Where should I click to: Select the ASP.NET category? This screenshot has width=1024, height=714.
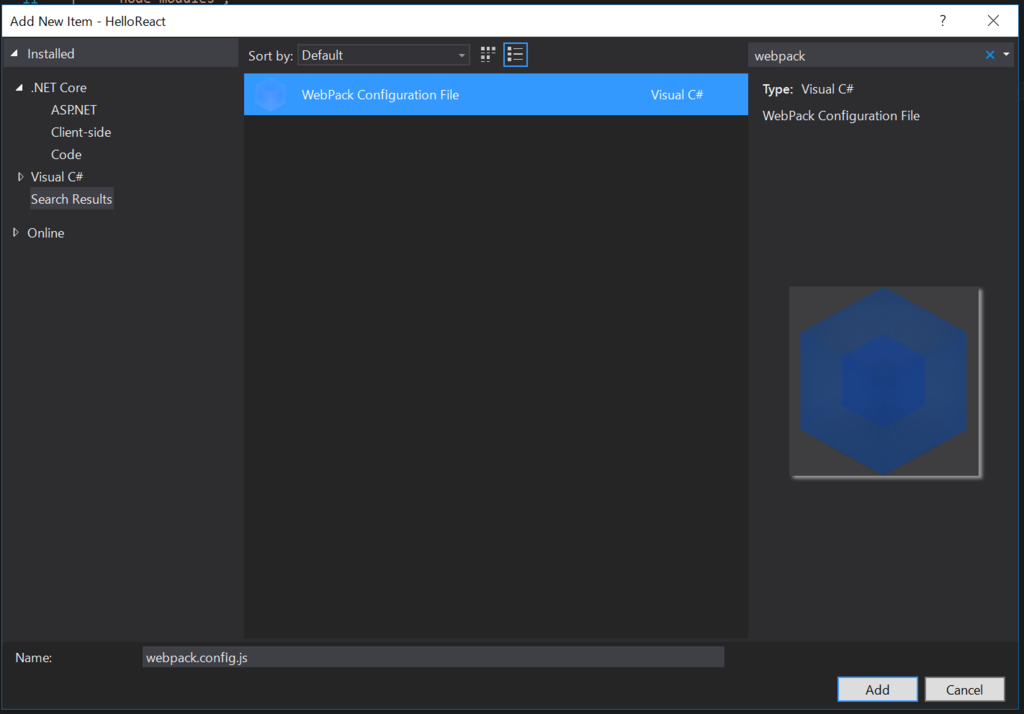(74, 110)
